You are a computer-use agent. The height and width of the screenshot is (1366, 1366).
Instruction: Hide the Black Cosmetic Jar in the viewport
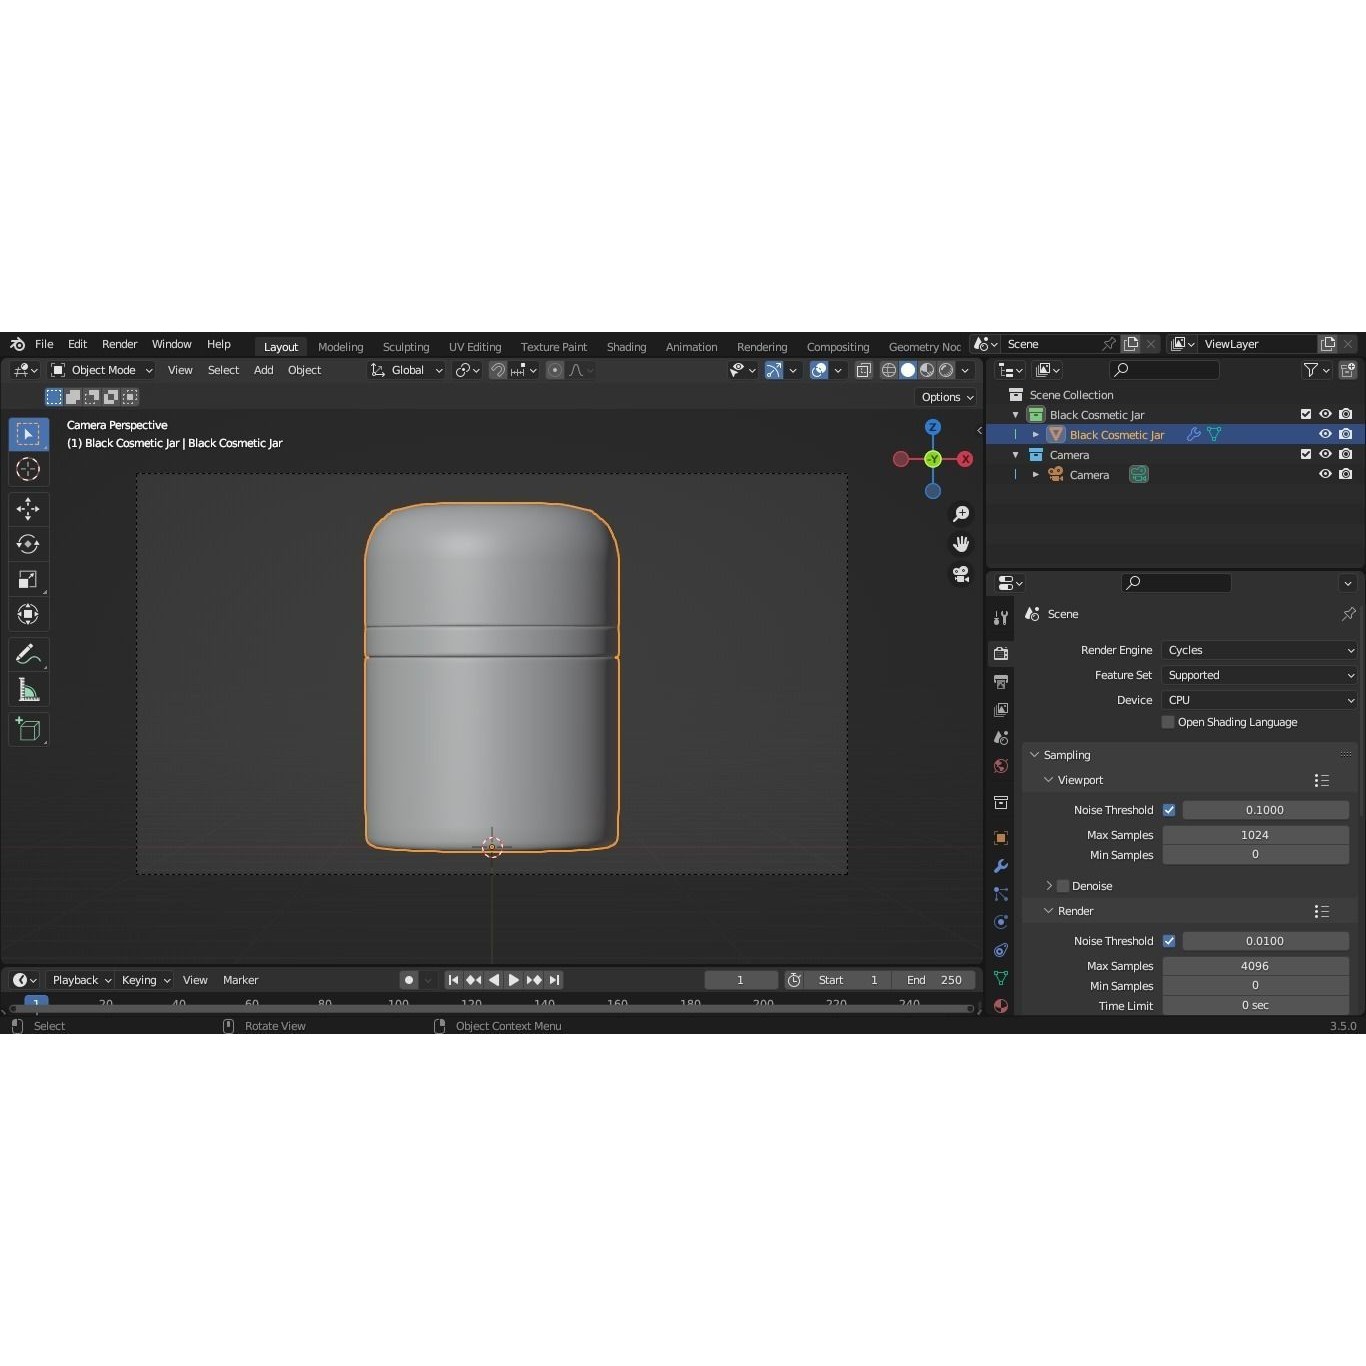coord(1325,434)
